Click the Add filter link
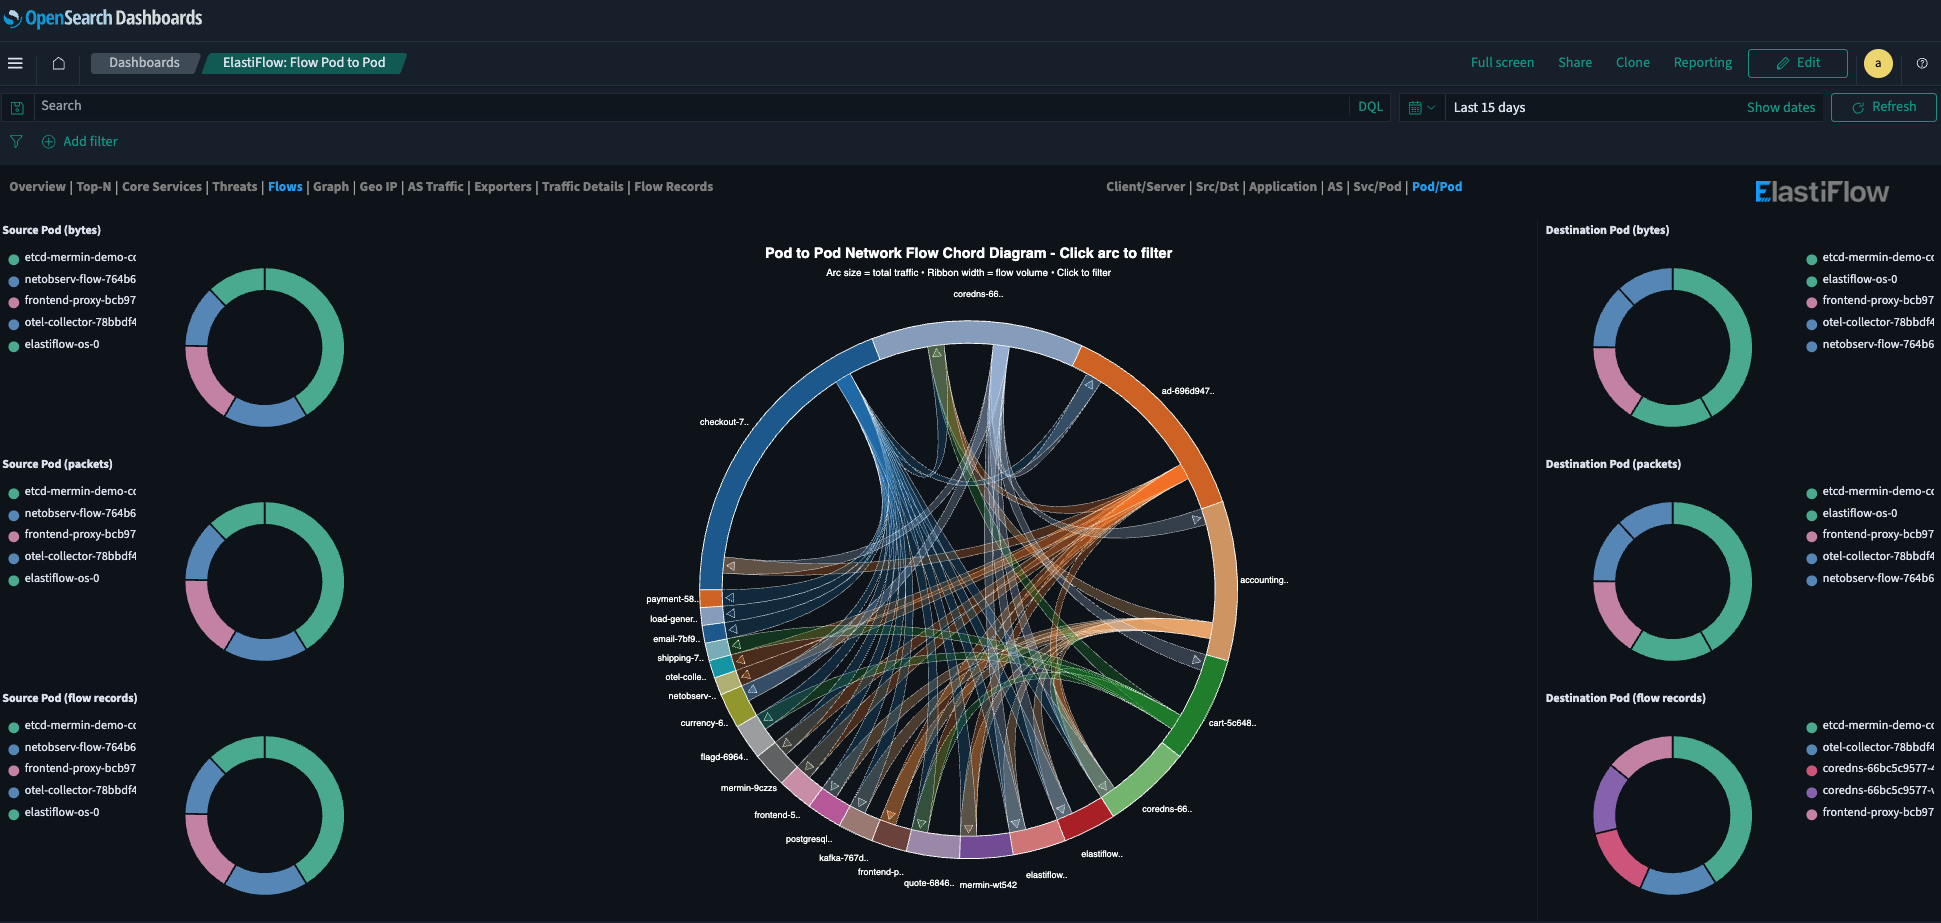This screenshot has width=1941, height=923. 90,141
